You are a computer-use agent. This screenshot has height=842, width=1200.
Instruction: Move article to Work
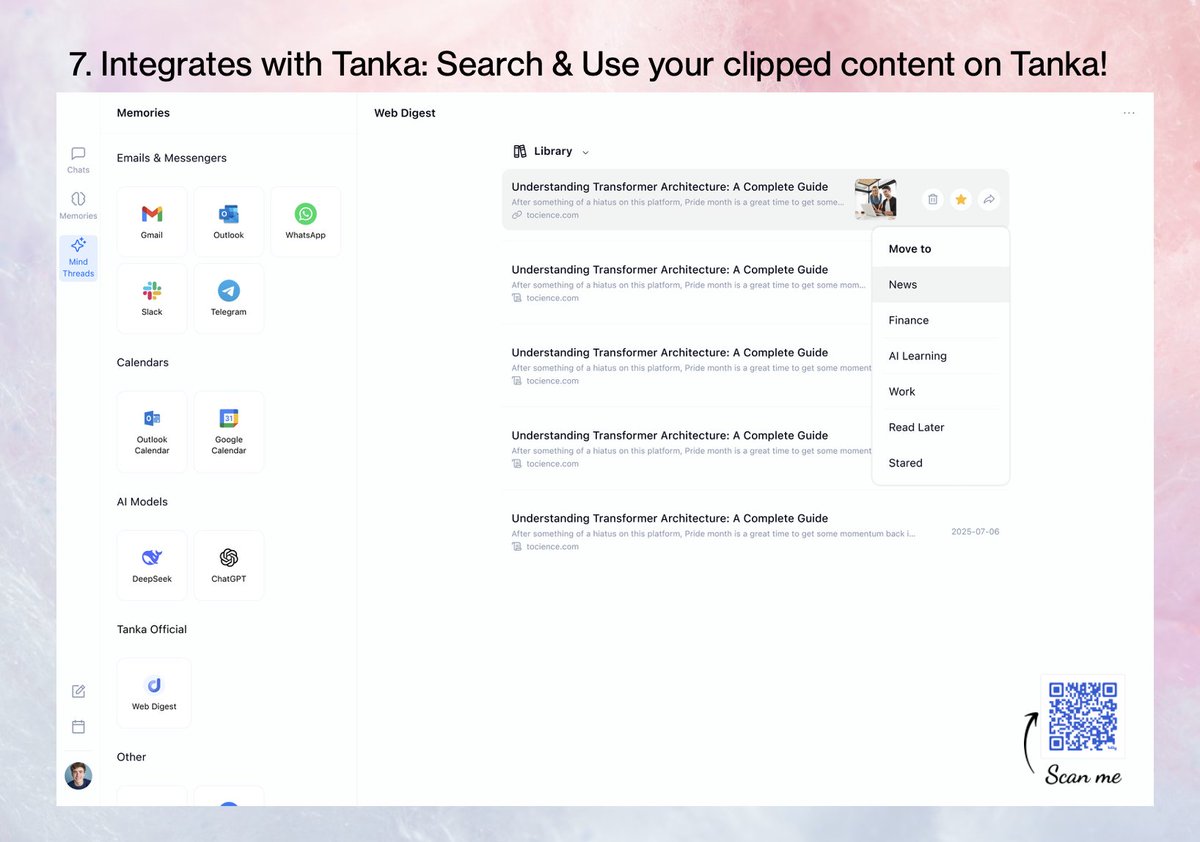click(x=941, y=392)
